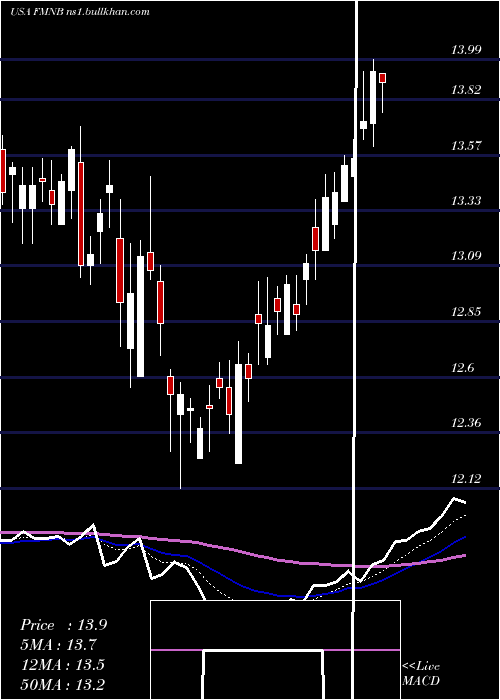
Task: Click the 13.57 price axis label
Action: [467, 146]
